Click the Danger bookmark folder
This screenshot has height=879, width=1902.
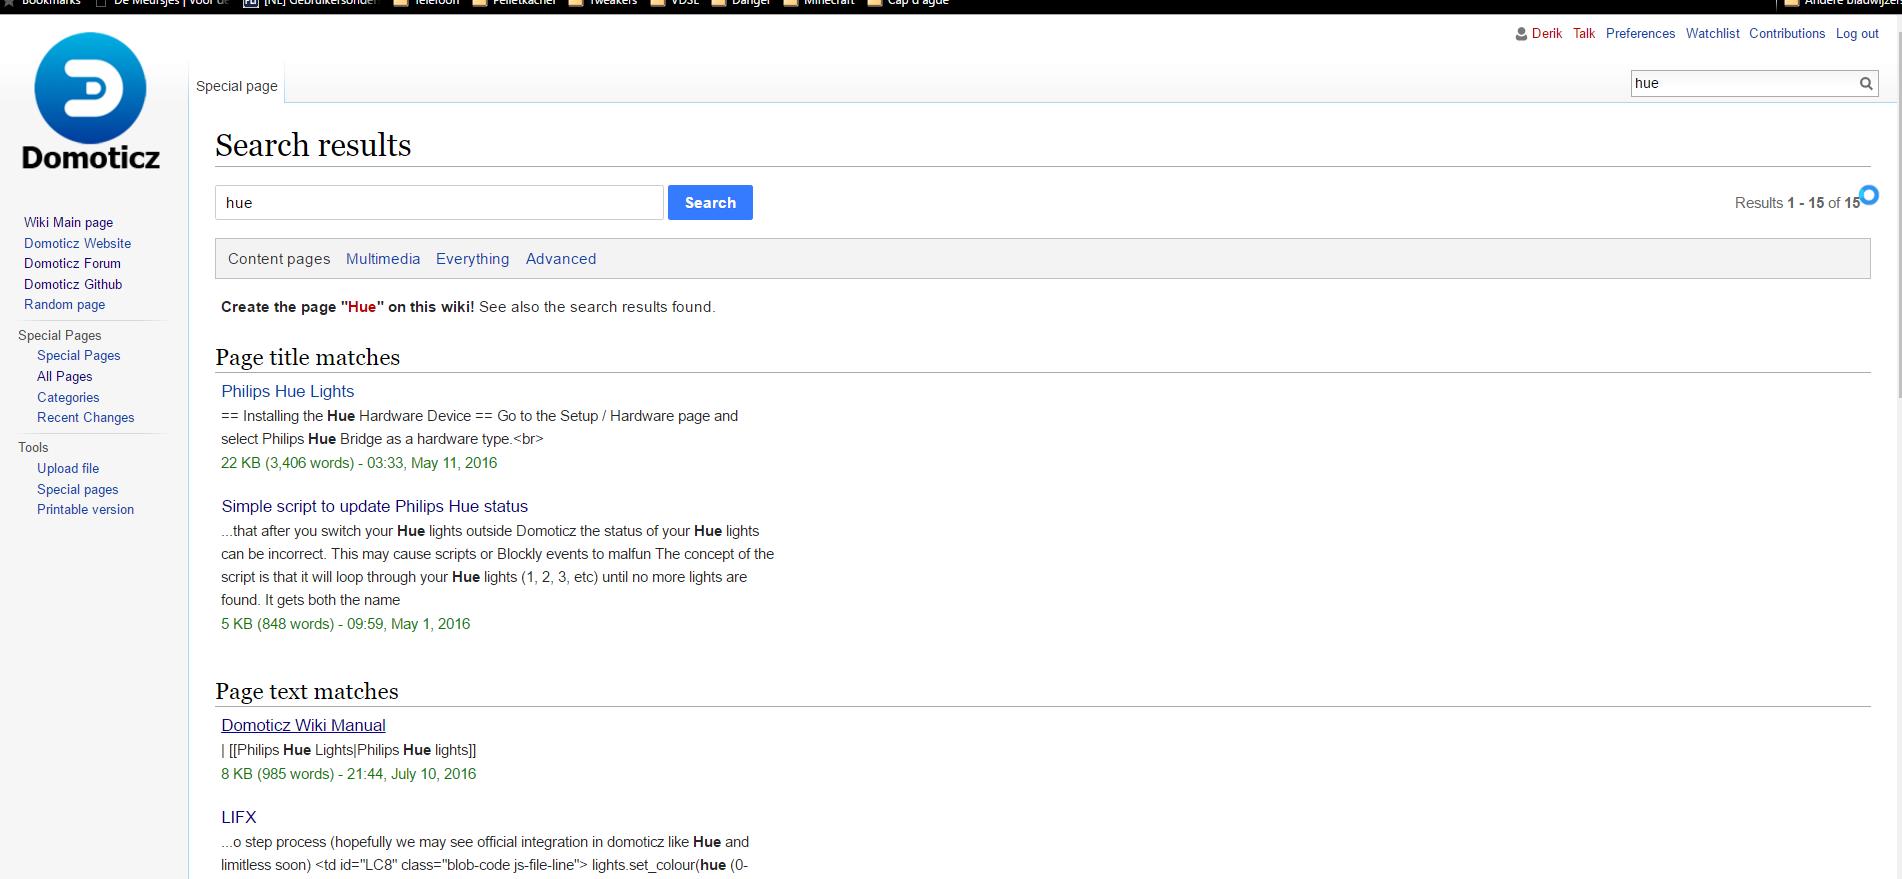point(740,3)
